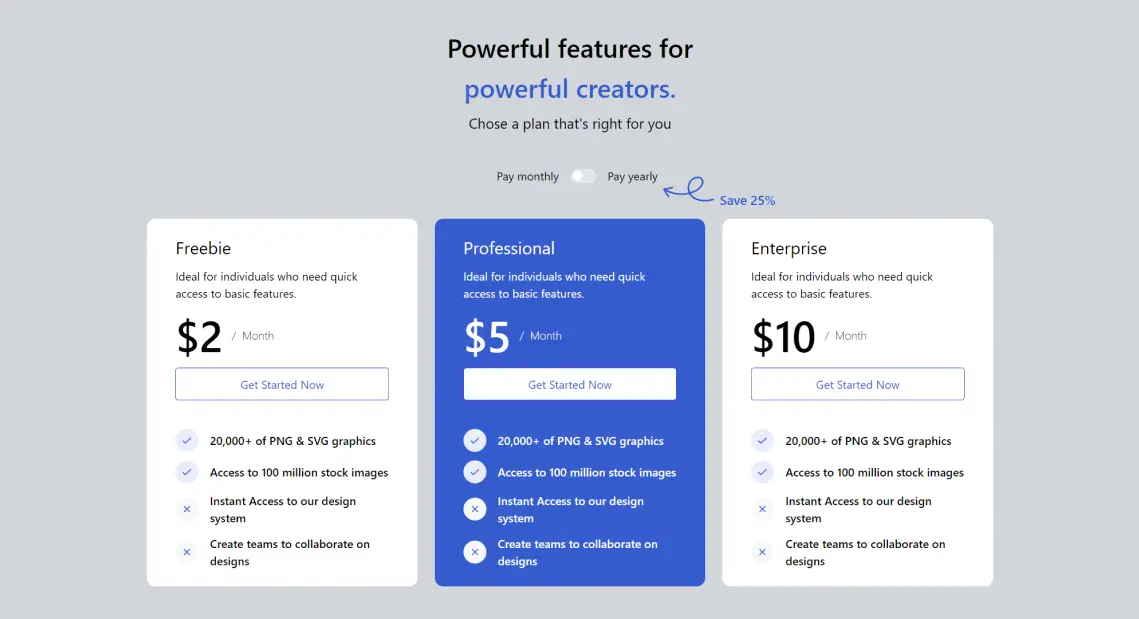Screen dimensions: 1139x619
Task: Click Freebie checkmark beside PNG & SVG graphics
Action: 187,440
